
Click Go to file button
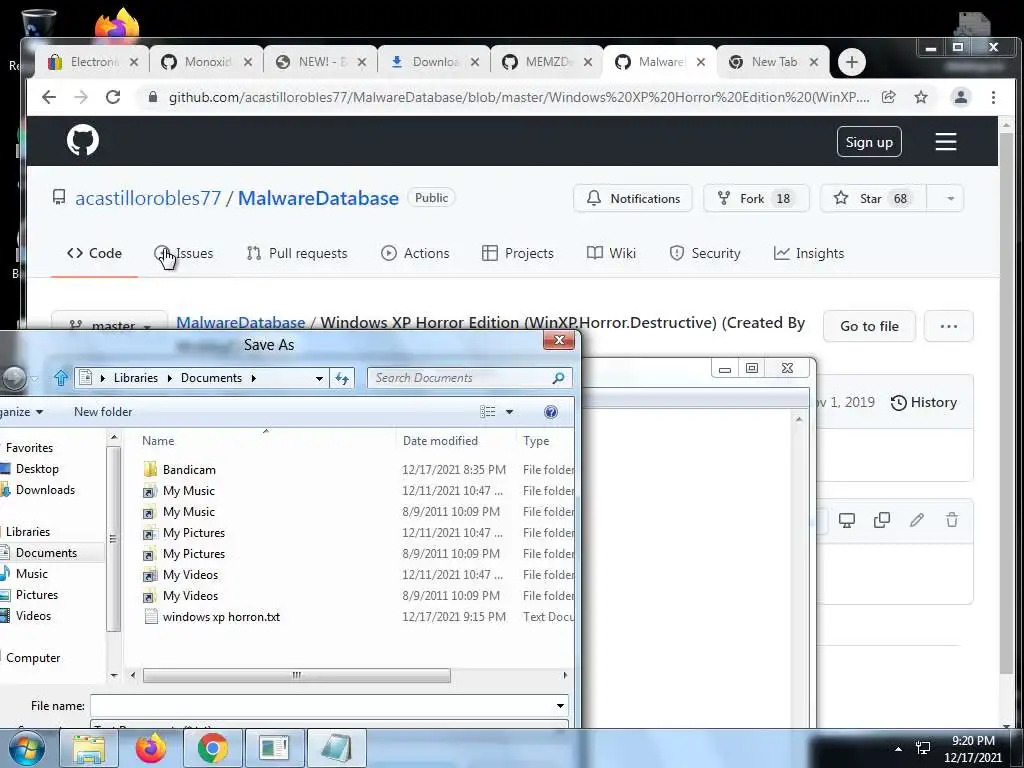click(869, 326)
